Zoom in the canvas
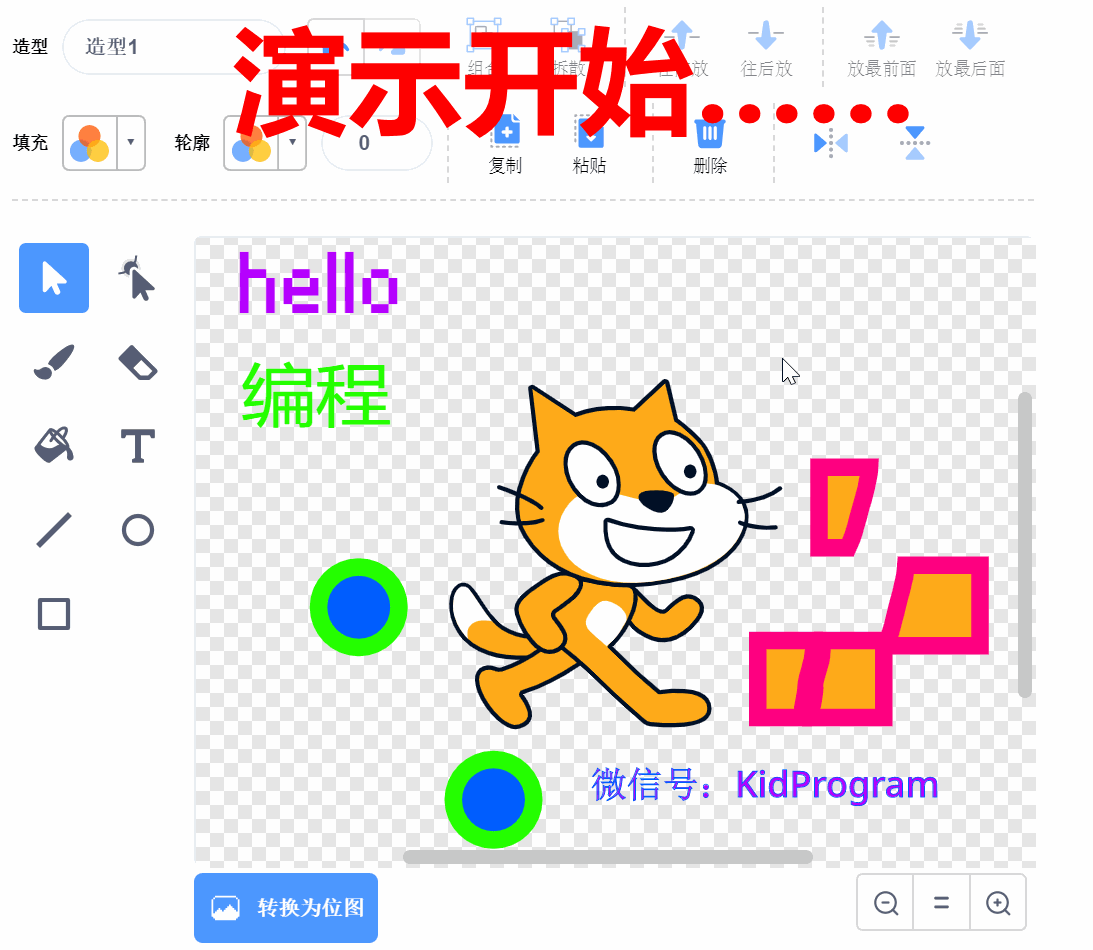1093x950 pixels. click(998, 903)
